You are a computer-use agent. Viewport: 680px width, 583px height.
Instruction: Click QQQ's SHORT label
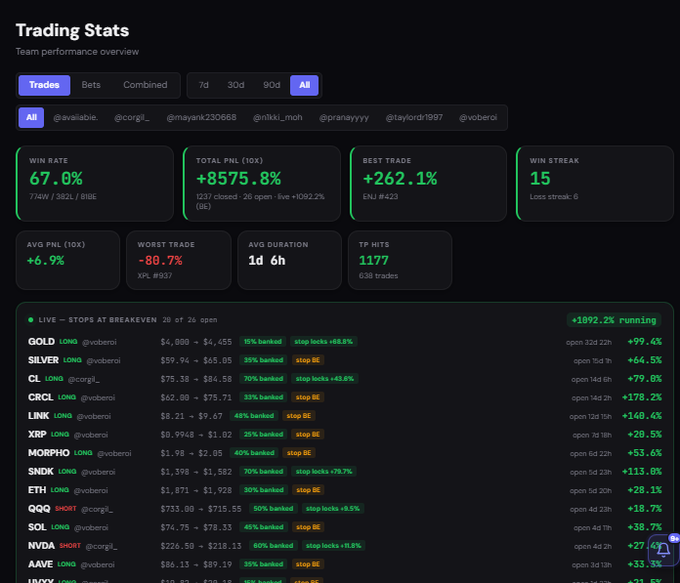click(x=65, y=509)
